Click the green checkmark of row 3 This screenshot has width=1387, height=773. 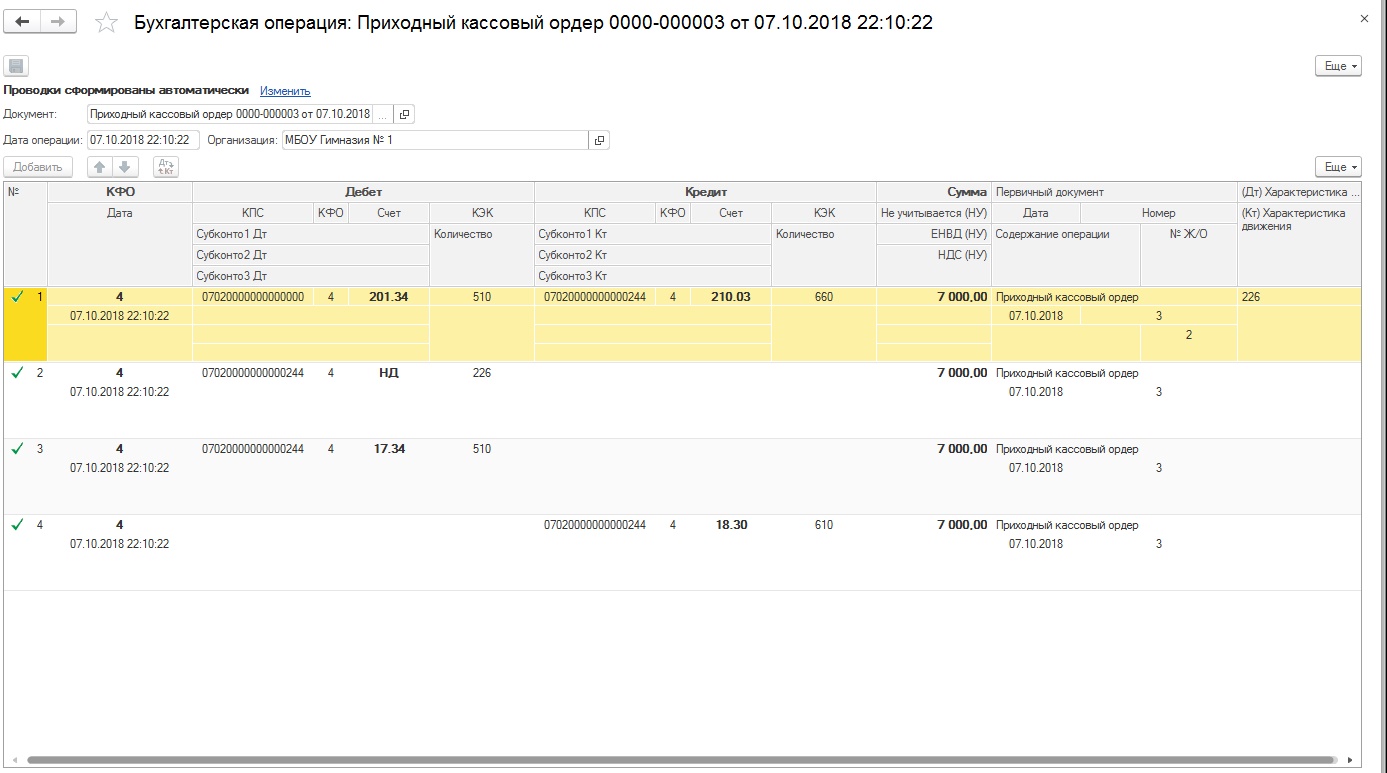[x=17, y=449]
